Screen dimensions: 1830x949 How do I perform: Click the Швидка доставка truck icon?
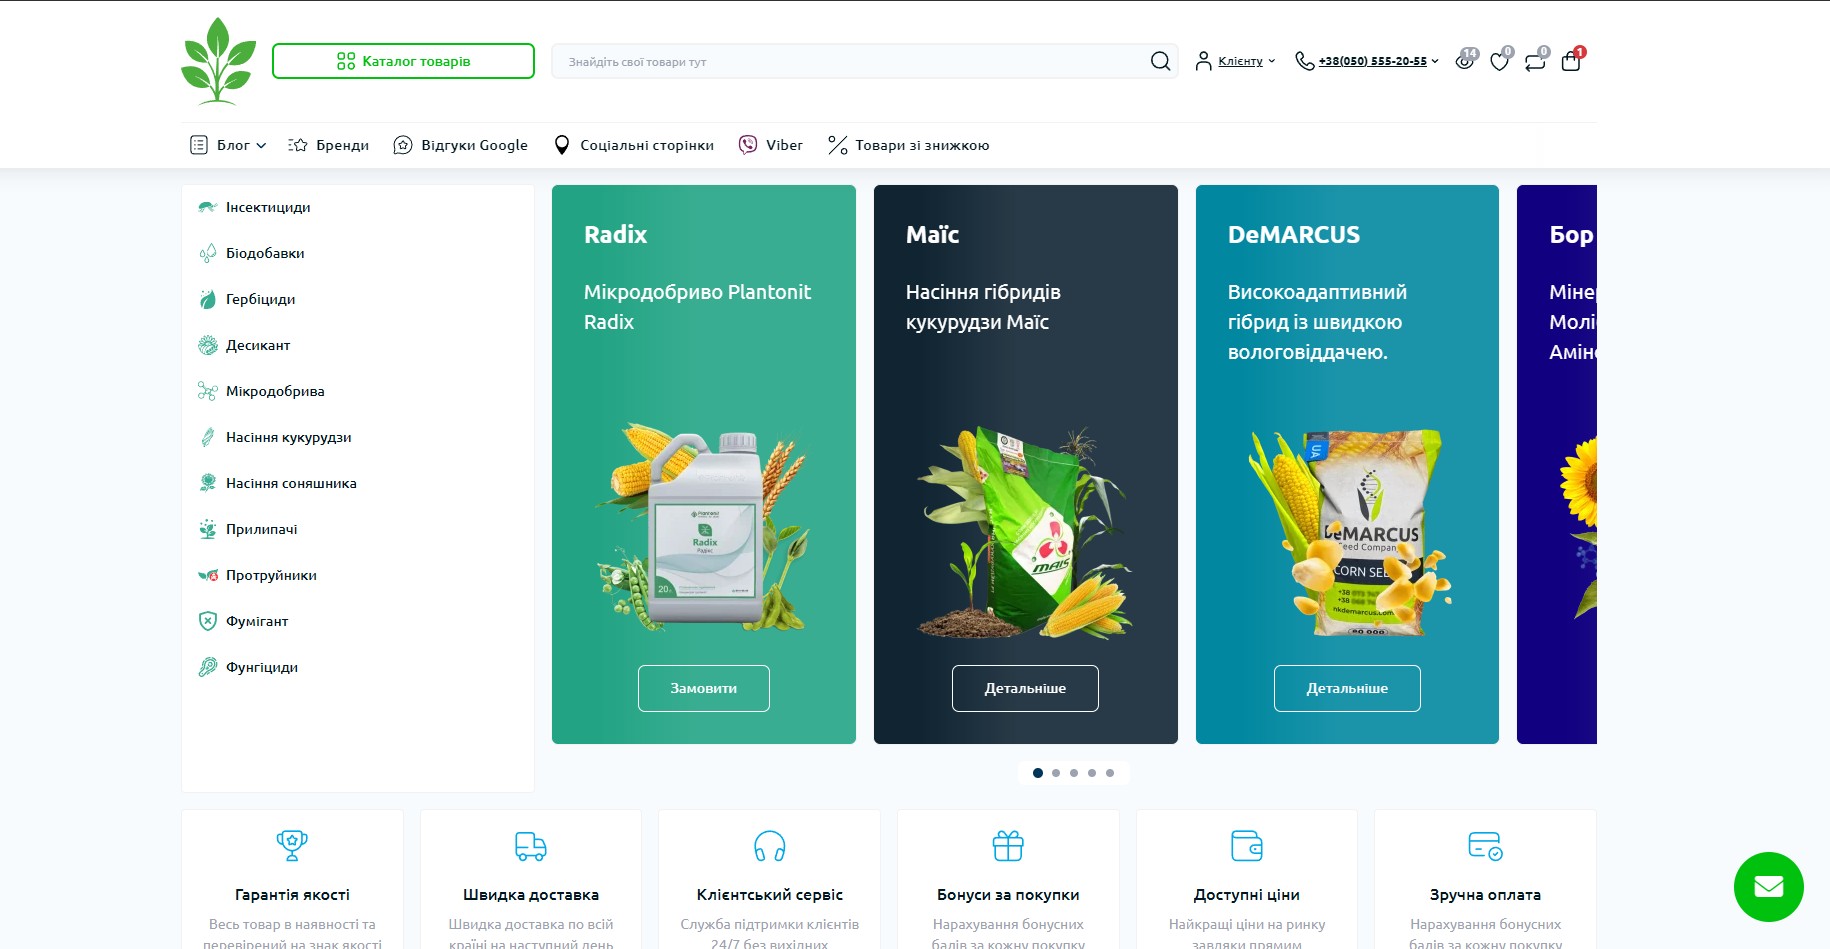[x=531, y=846]
